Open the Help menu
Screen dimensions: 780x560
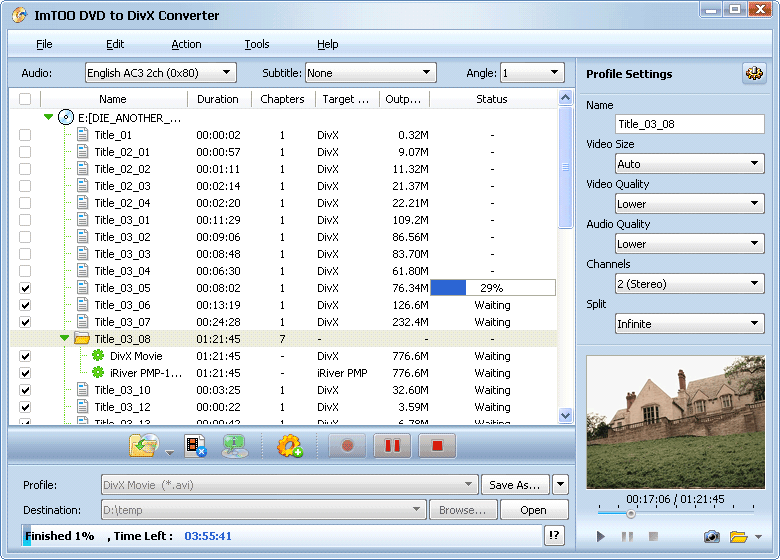pos(327,44)
